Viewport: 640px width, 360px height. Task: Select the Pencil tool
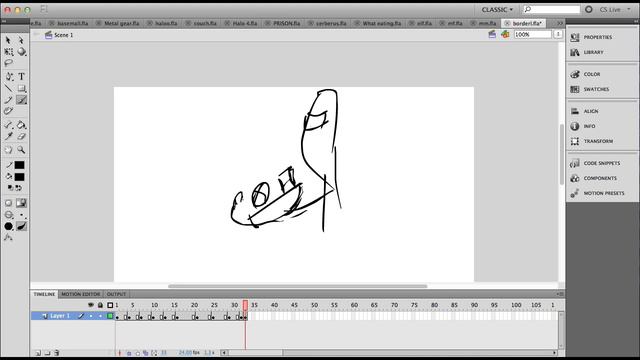8,100
